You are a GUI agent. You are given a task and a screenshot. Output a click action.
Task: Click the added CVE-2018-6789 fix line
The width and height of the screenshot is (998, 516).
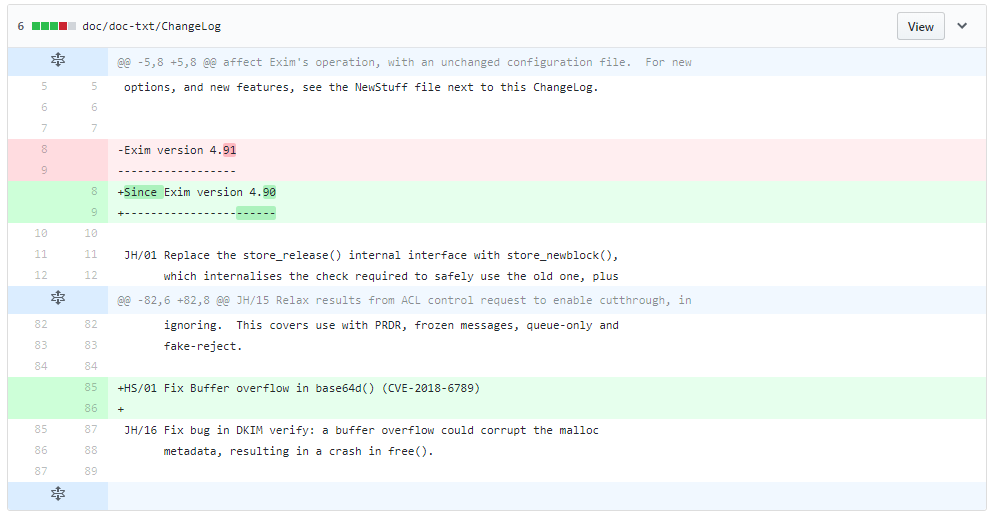[300, 388]
